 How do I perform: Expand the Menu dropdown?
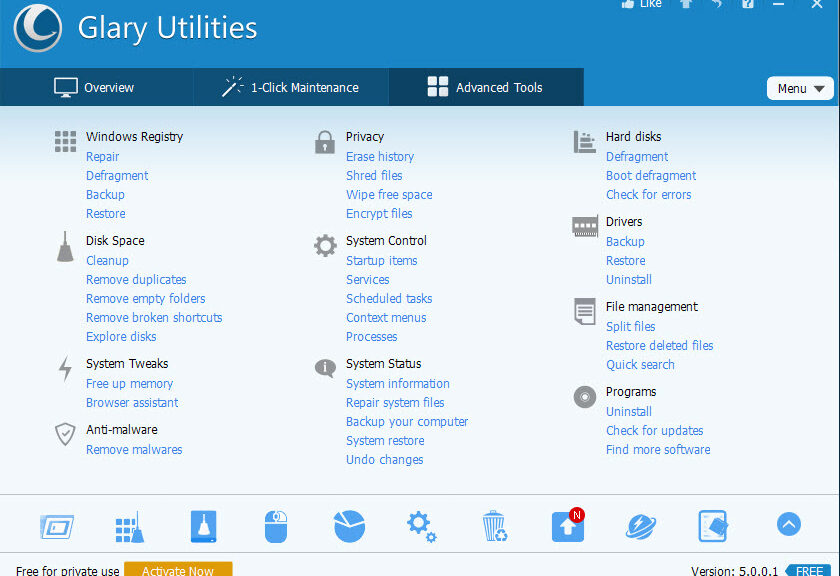(800, 88)
